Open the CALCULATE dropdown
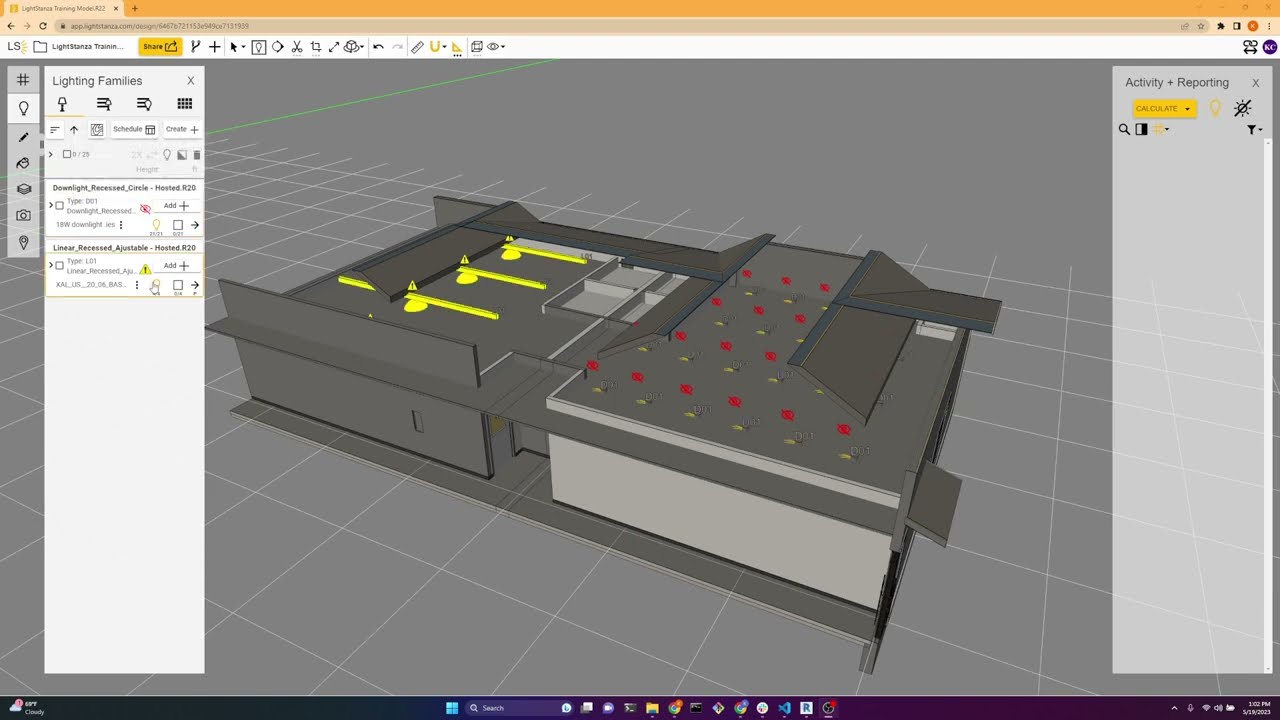The image size is (1280, 720). 1187,109
